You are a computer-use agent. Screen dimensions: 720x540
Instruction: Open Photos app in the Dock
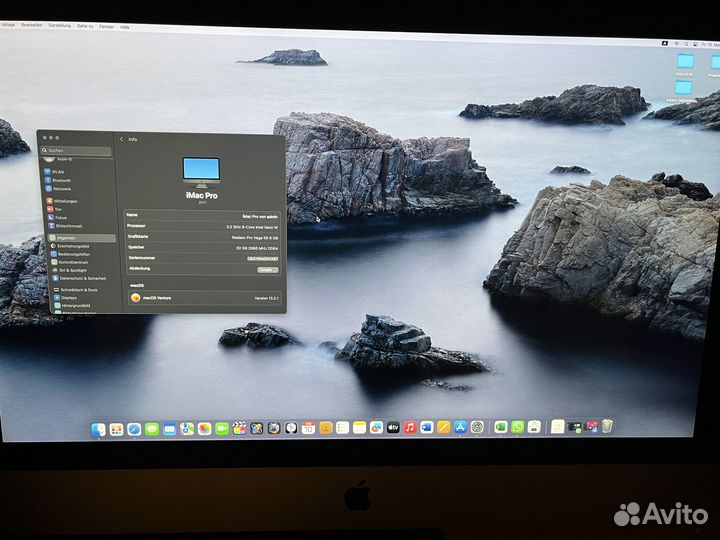(204, 429)
